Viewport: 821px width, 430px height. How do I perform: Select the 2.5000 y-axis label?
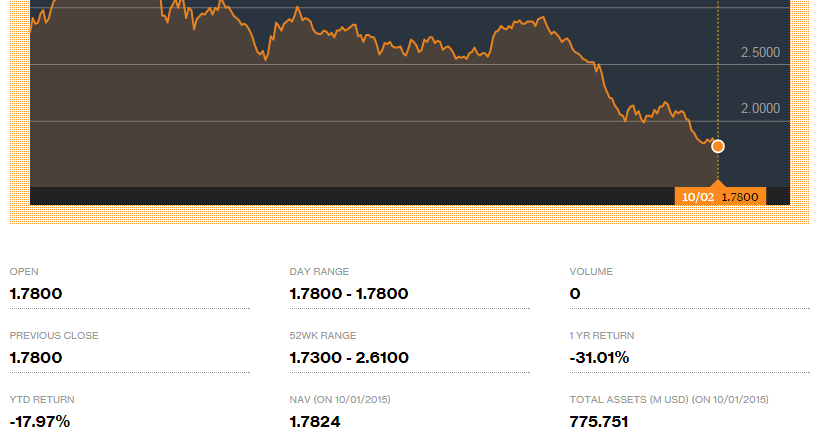pos(760,52)
